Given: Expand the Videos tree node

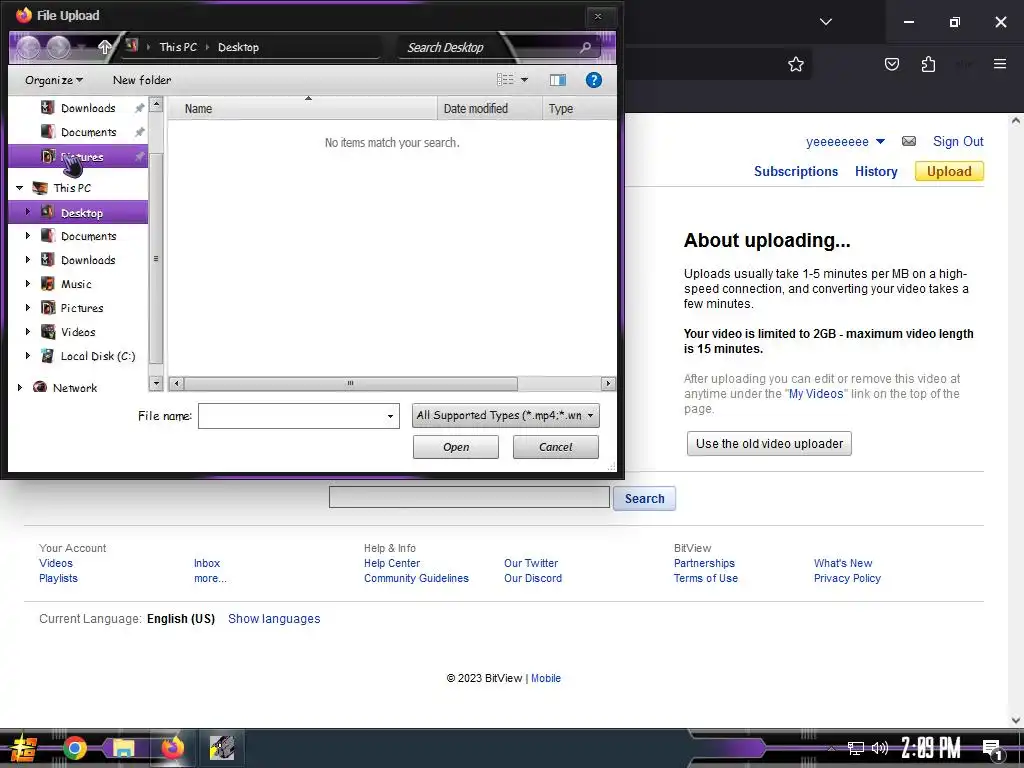Looking at the screenshot, I should 27,332.
